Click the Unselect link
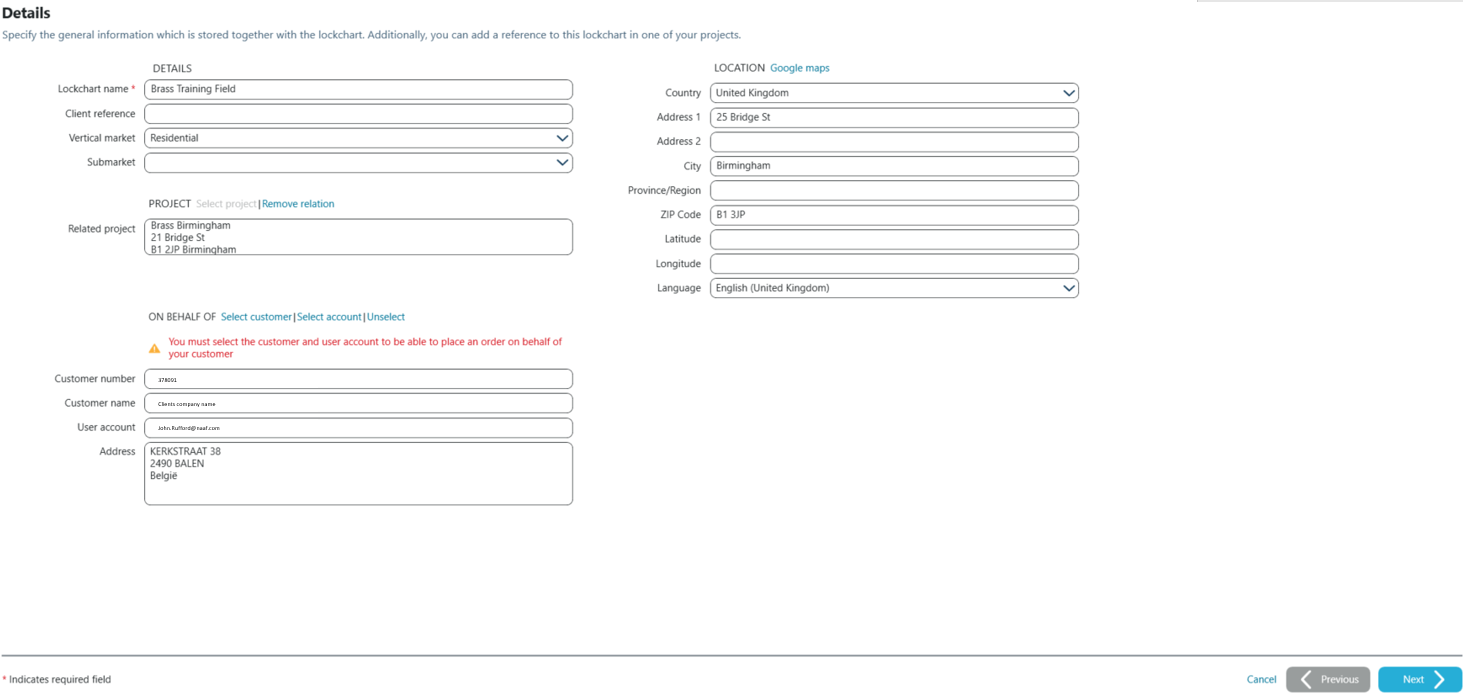Screen dimensions: 1463x696 [x=386, y=317]
